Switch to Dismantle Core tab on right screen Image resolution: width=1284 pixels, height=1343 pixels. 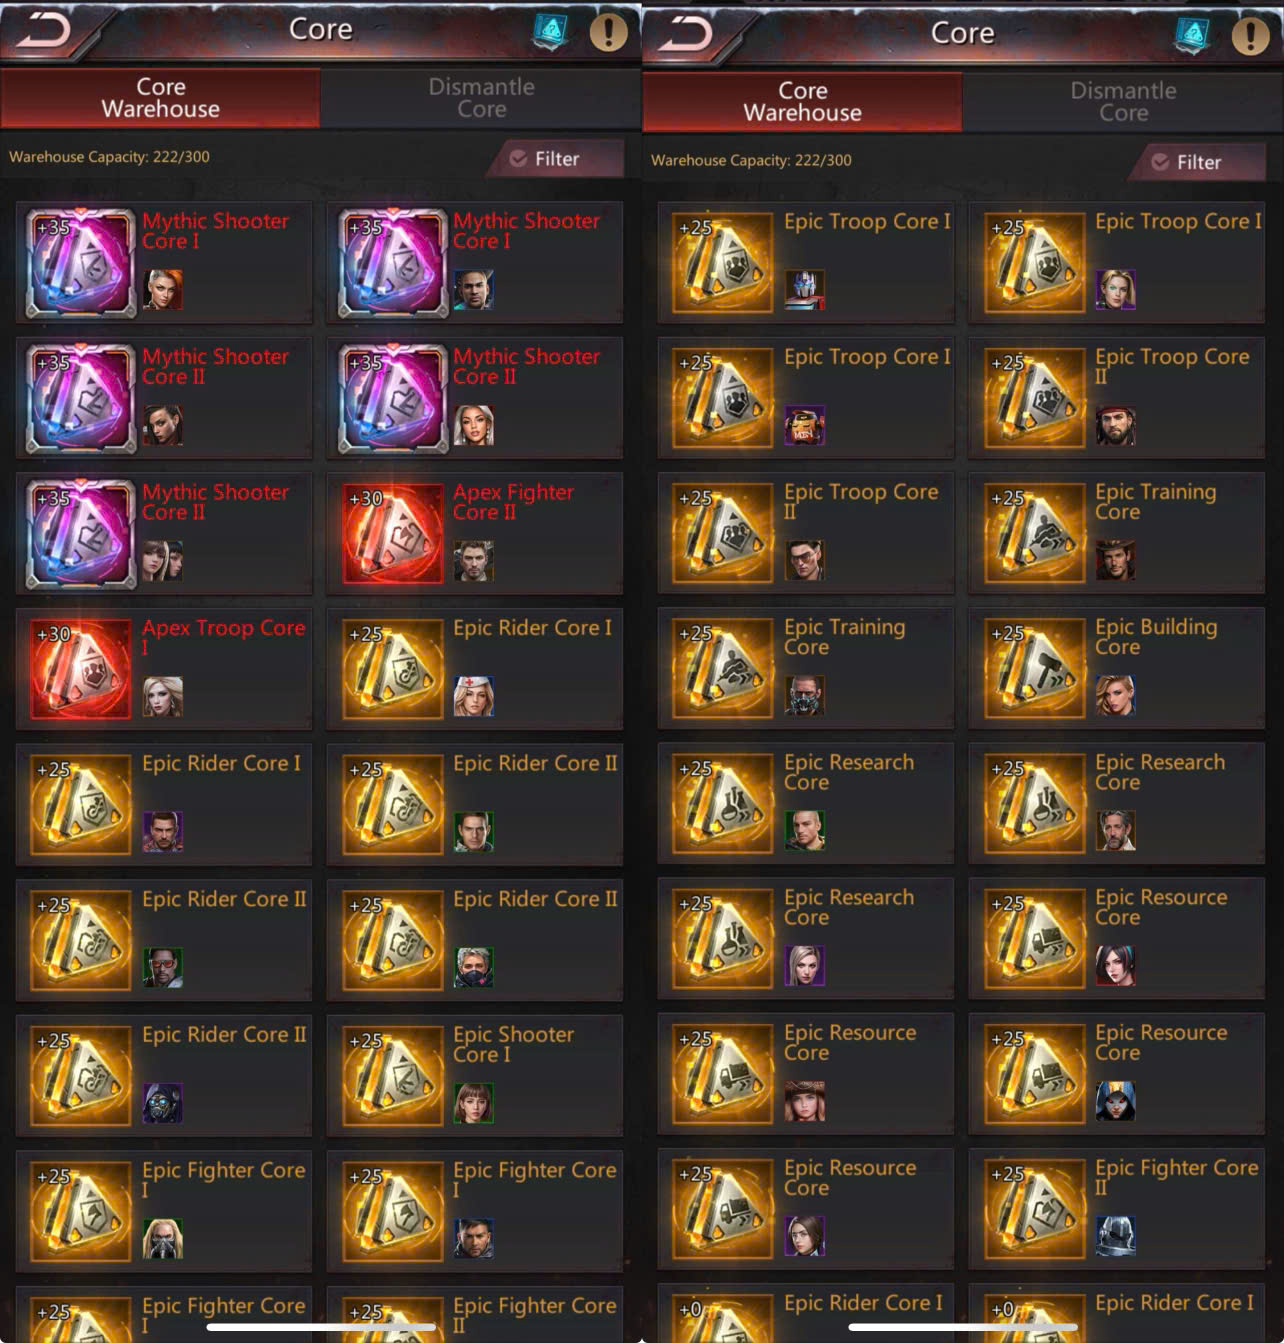coord(1123,102)
